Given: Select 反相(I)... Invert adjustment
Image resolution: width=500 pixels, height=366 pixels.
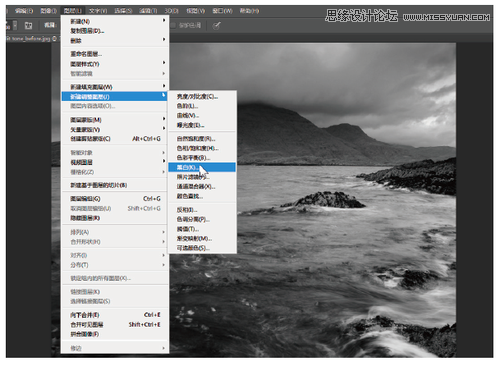Looking at the screenshot, I should (202, 210).
